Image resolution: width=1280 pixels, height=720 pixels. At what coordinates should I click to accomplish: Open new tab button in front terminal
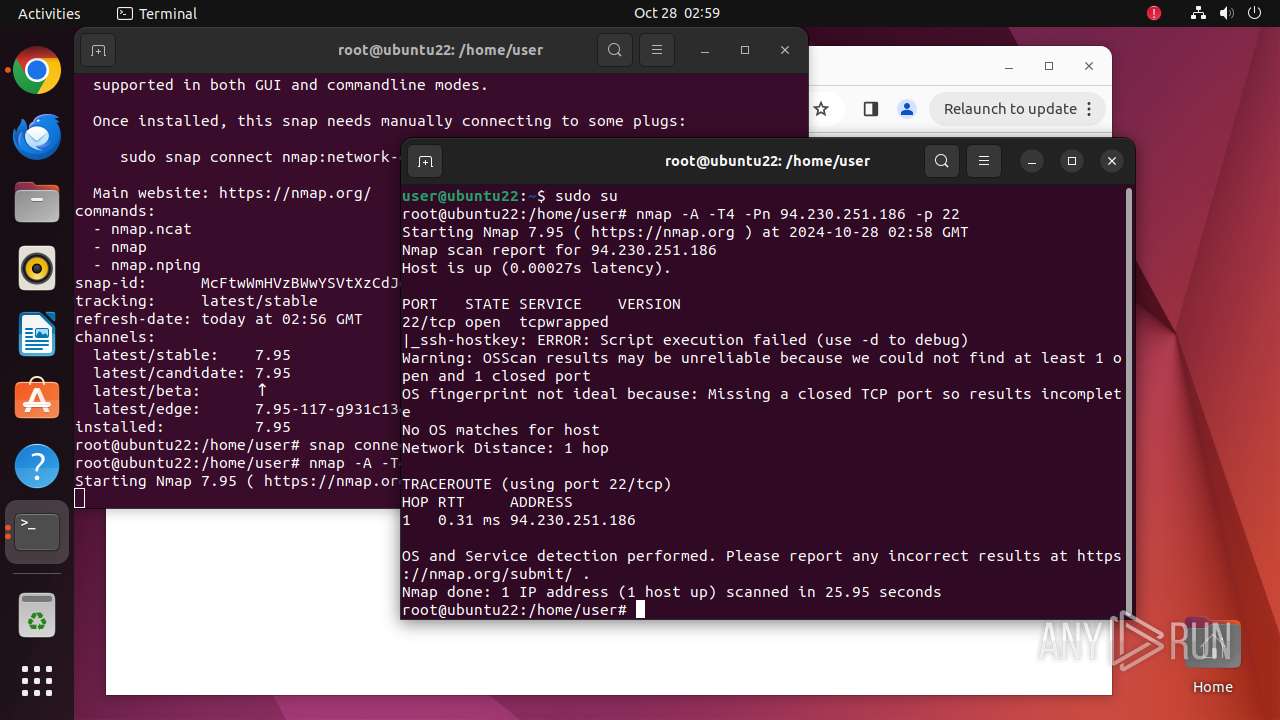pyautogui.click(x=425, y=161)
